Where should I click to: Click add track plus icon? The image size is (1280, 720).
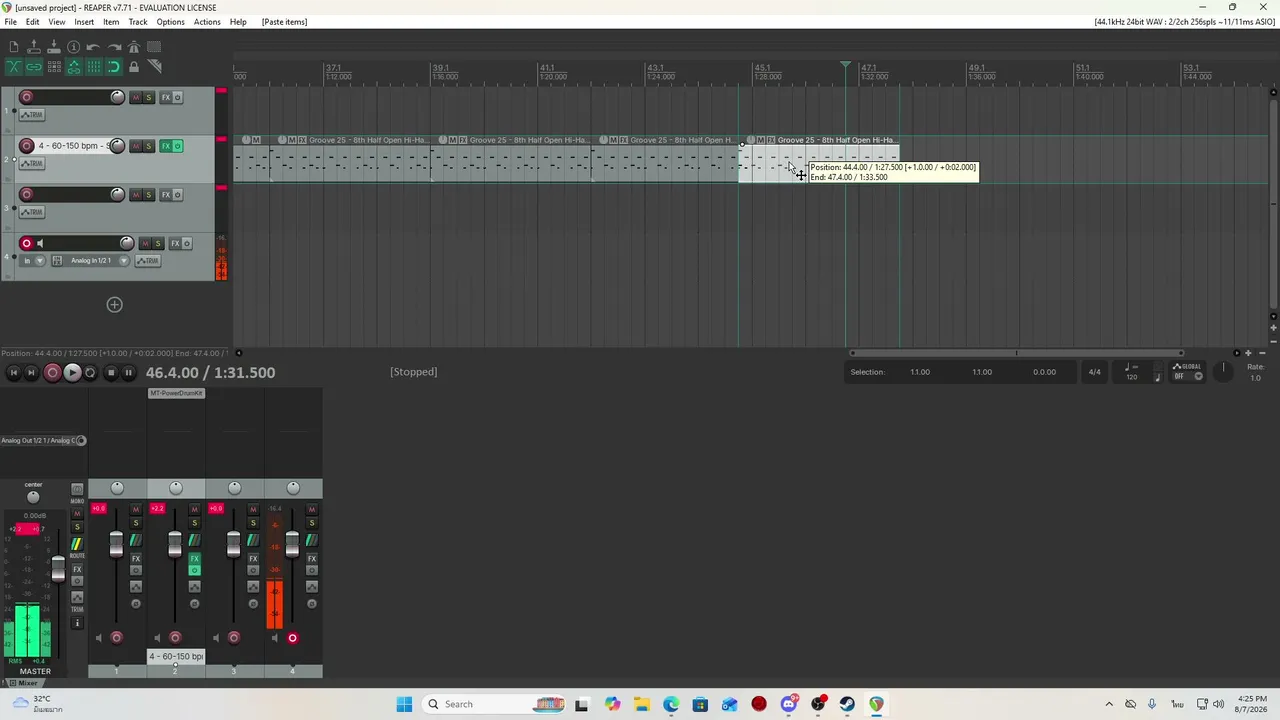114,305
